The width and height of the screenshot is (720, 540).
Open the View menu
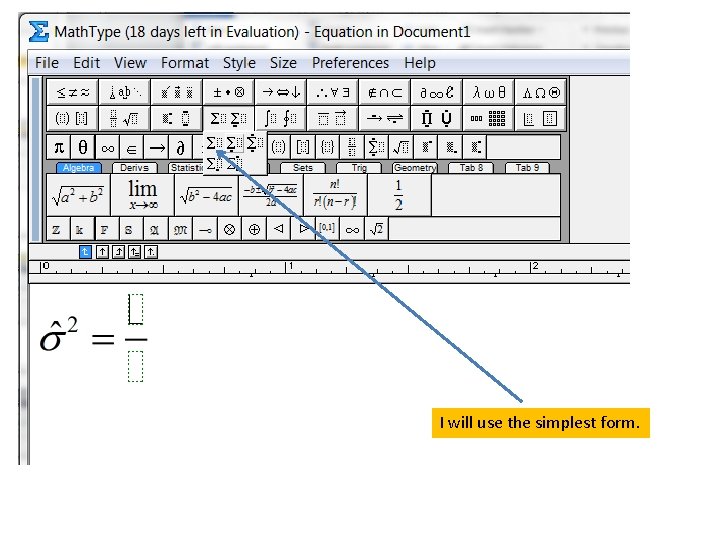130,62
